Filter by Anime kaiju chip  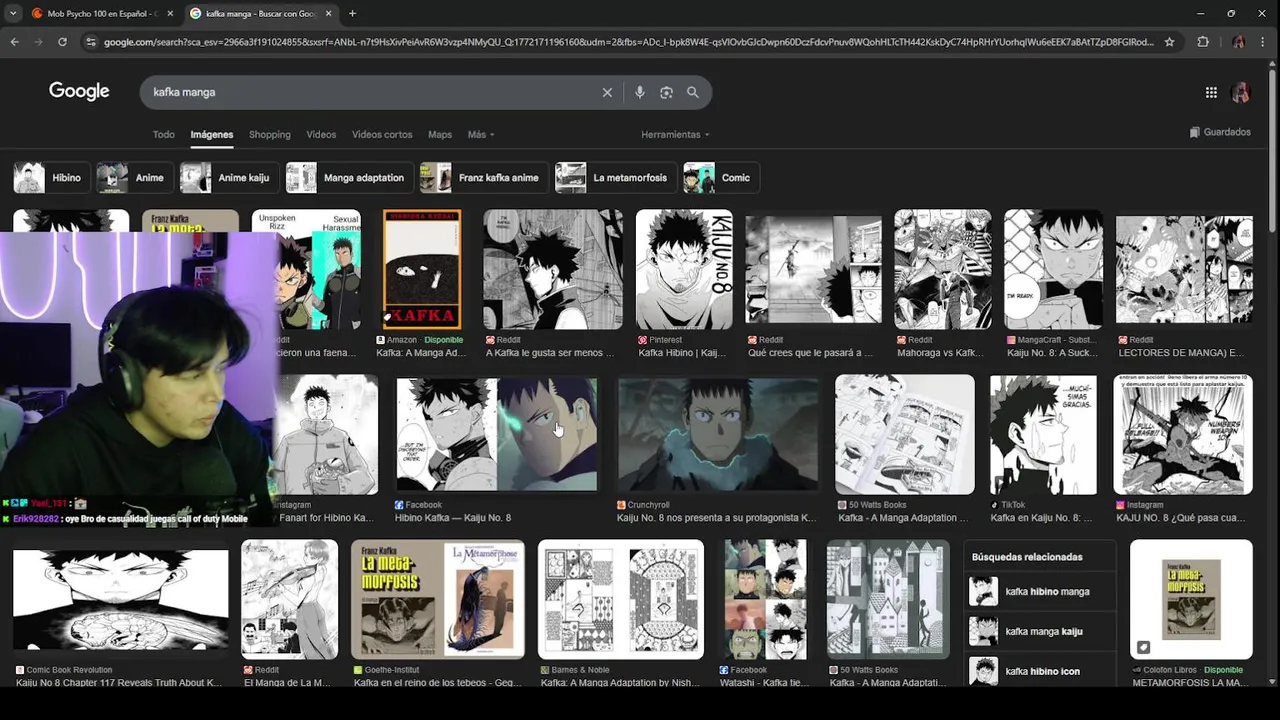[229, 178]
